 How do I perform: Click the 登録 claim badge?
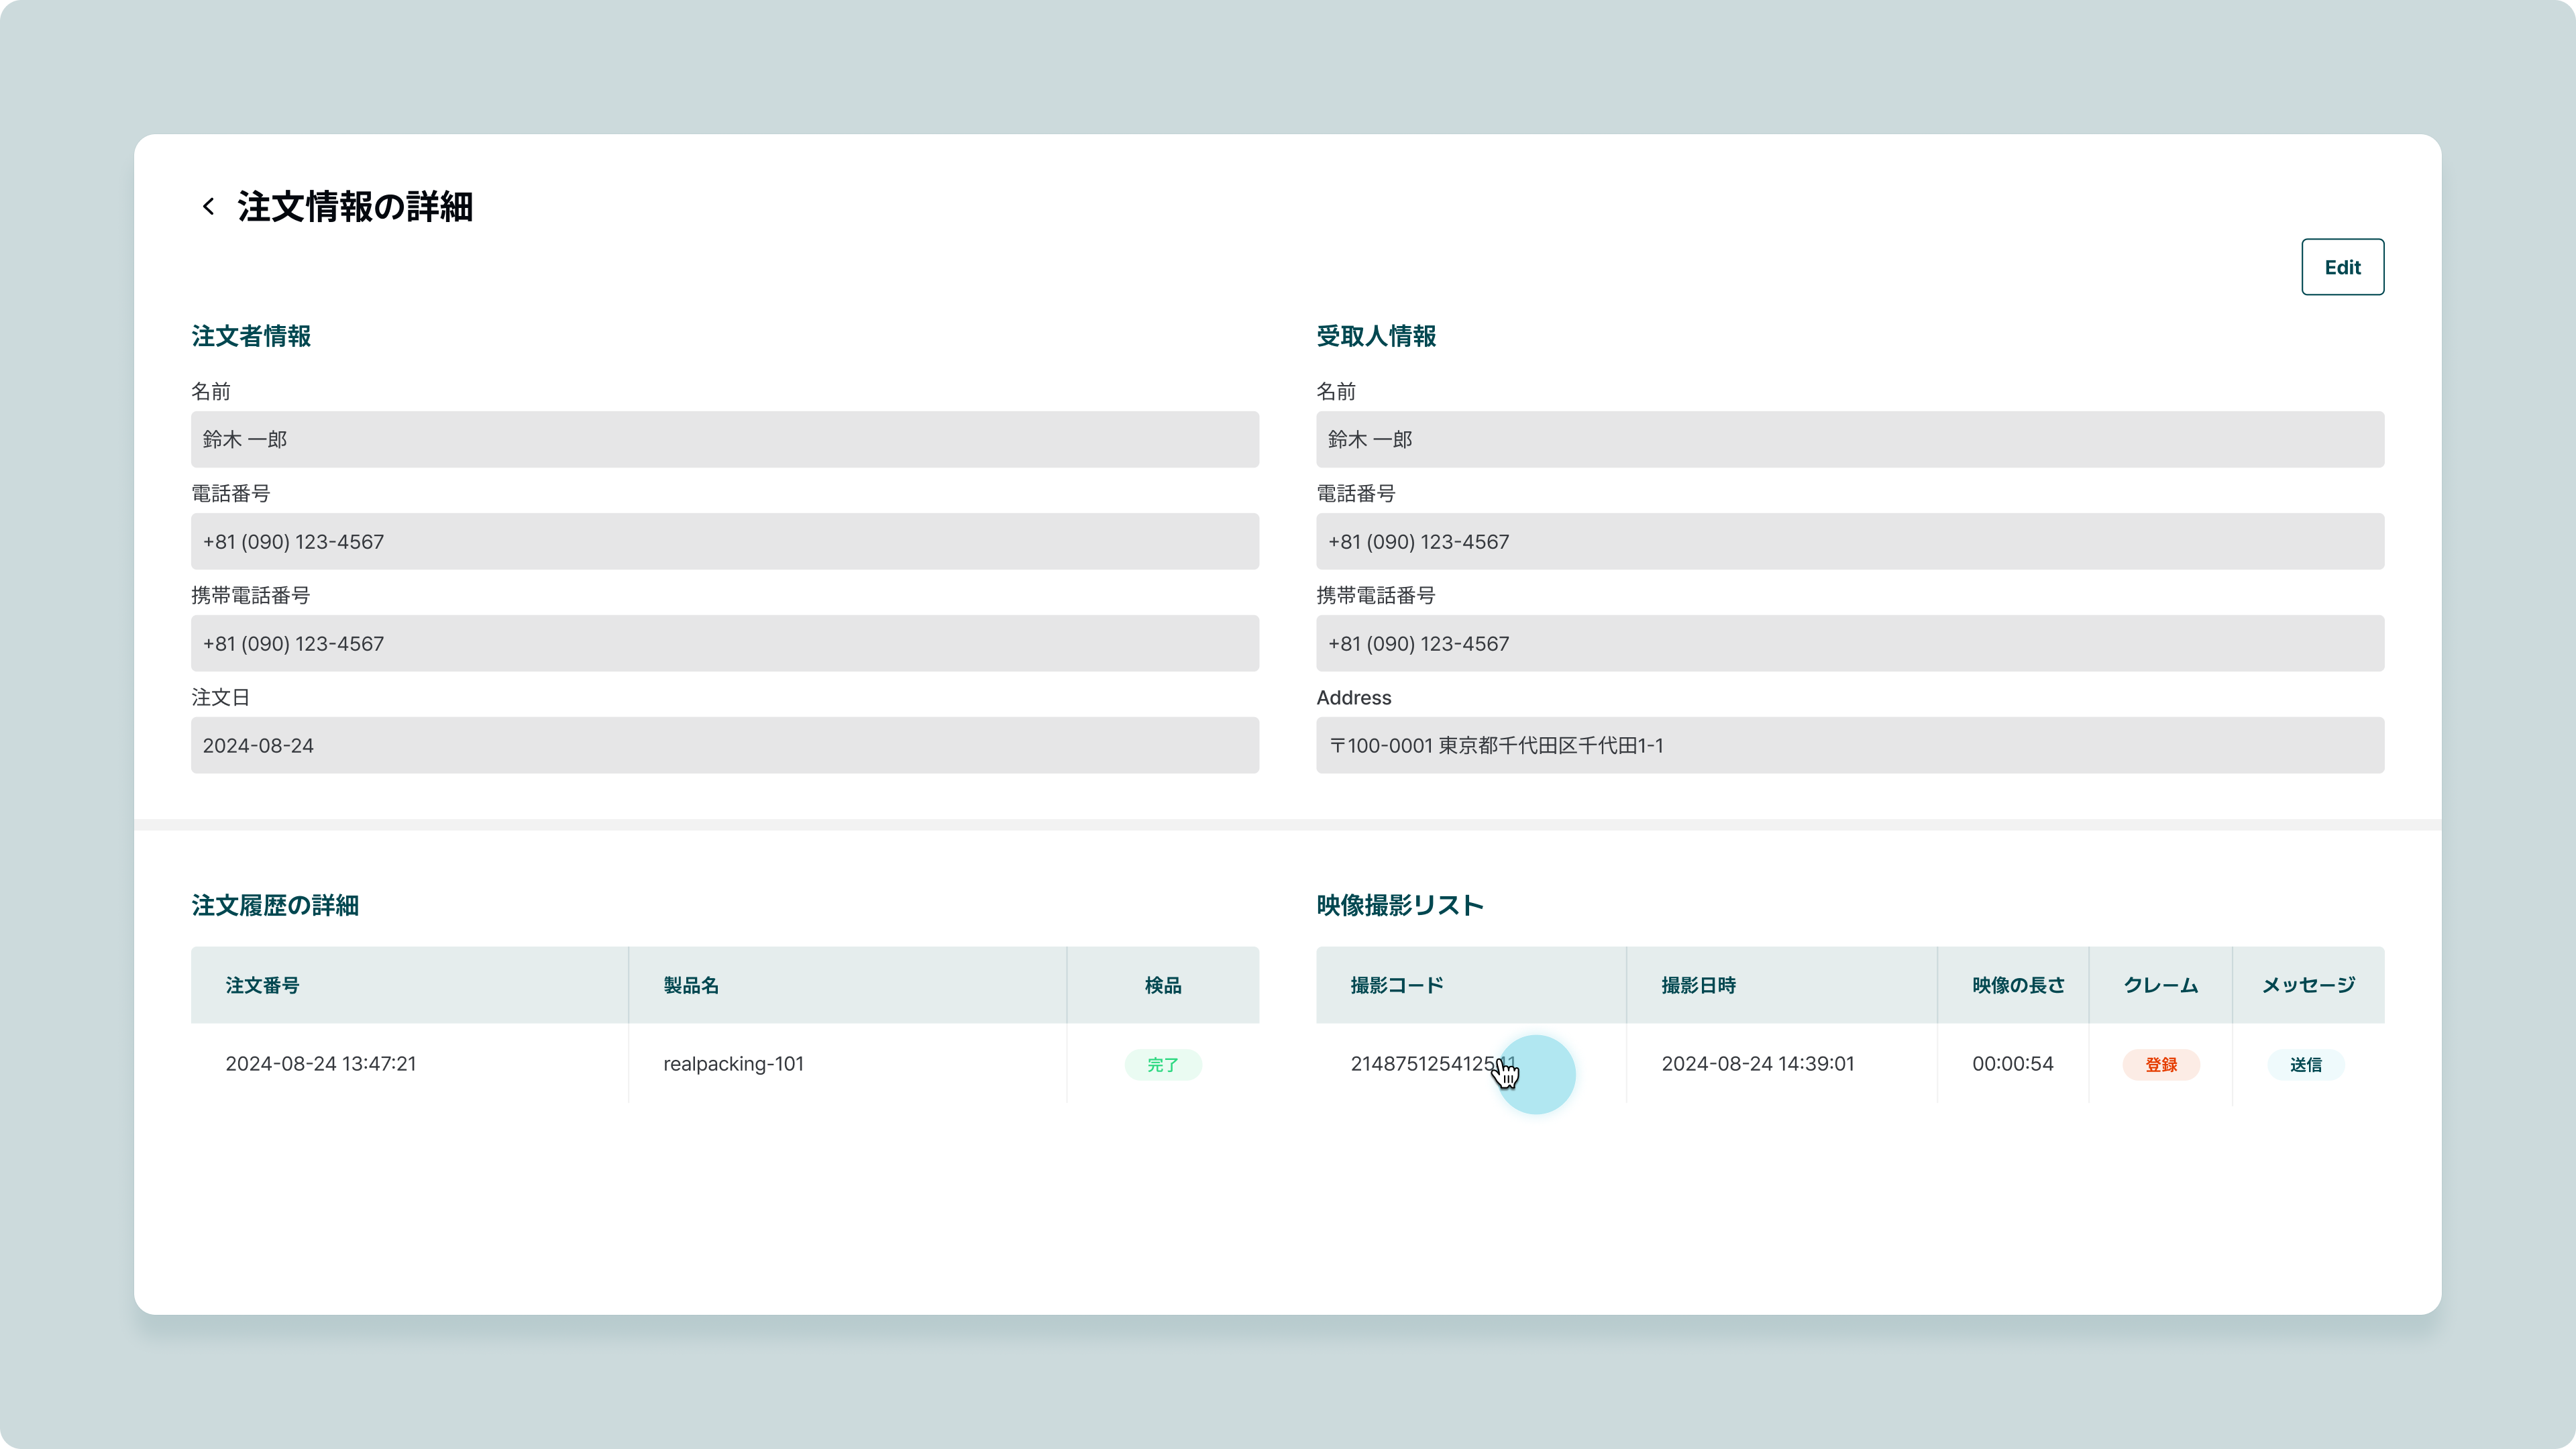[2160, 1064]
